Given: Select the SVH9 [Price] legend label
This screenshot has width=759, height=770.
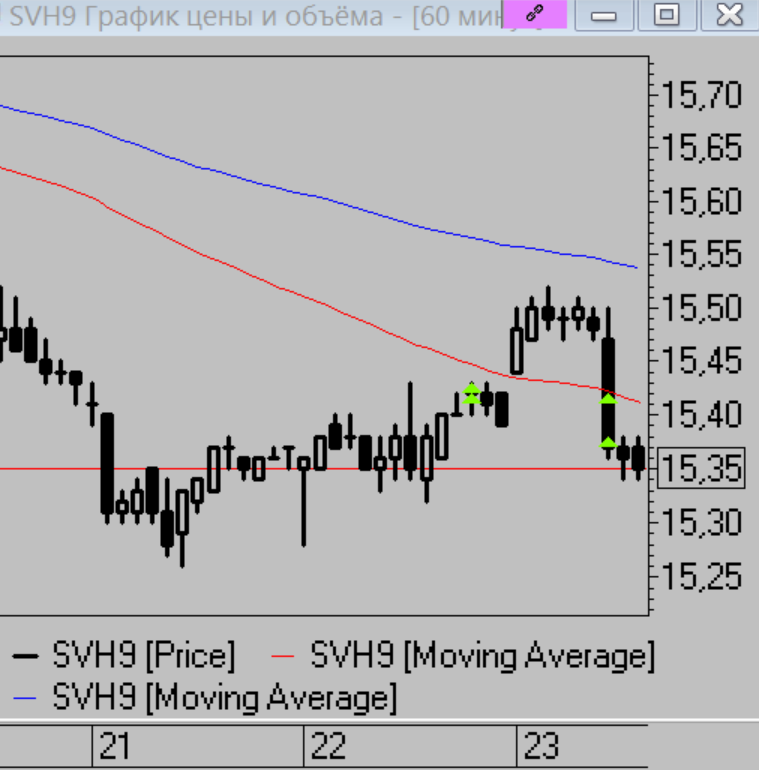Looking at the screenshot, I should click(144, 657).
